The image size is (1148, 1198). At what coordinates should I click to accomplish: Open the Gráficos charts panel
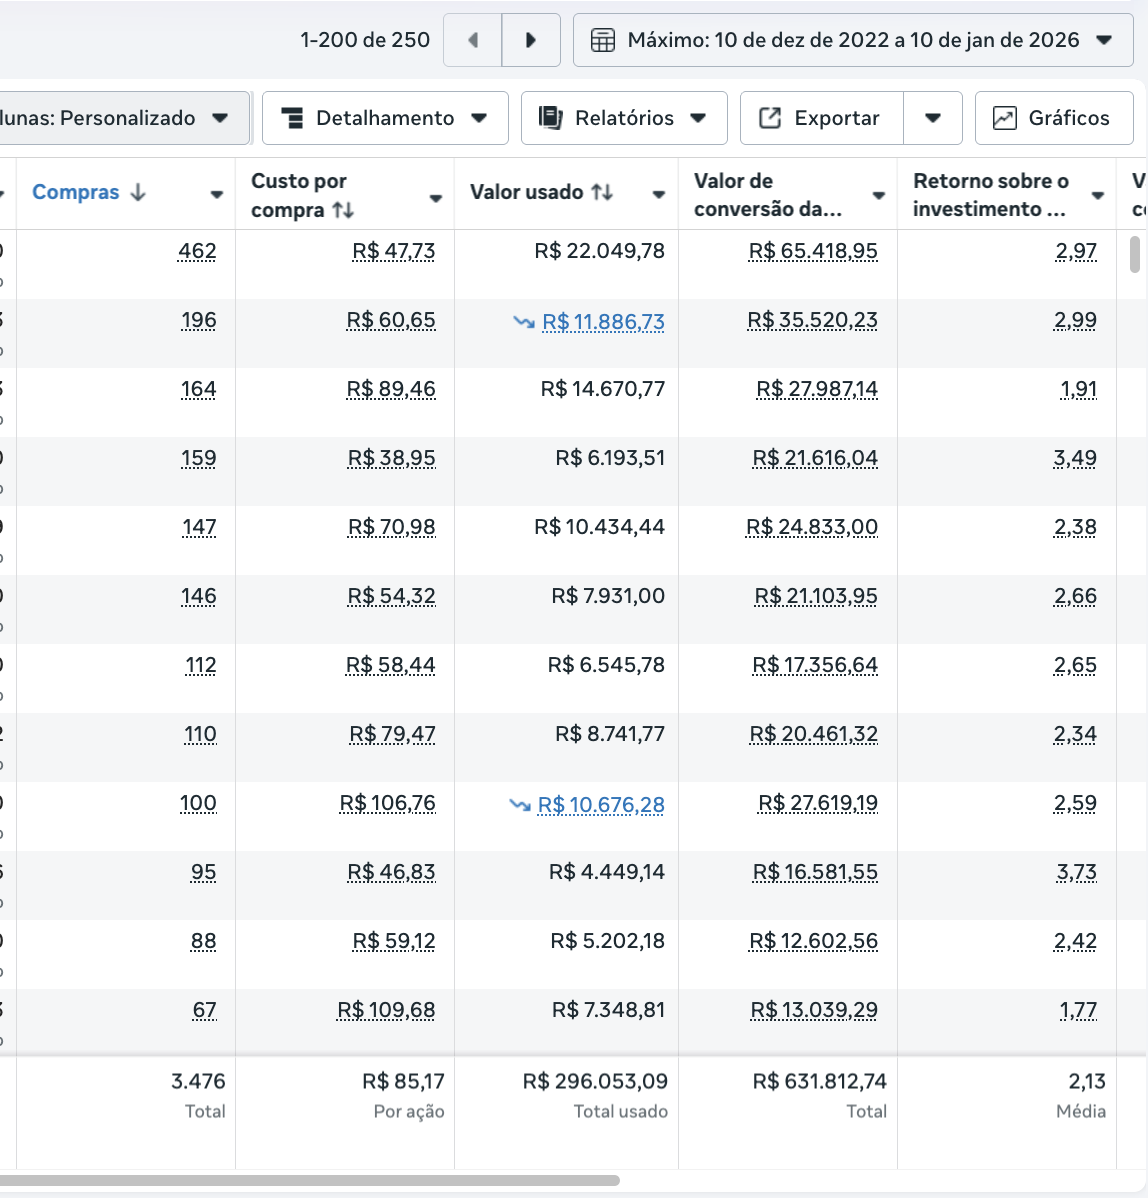pos(1053,118)
